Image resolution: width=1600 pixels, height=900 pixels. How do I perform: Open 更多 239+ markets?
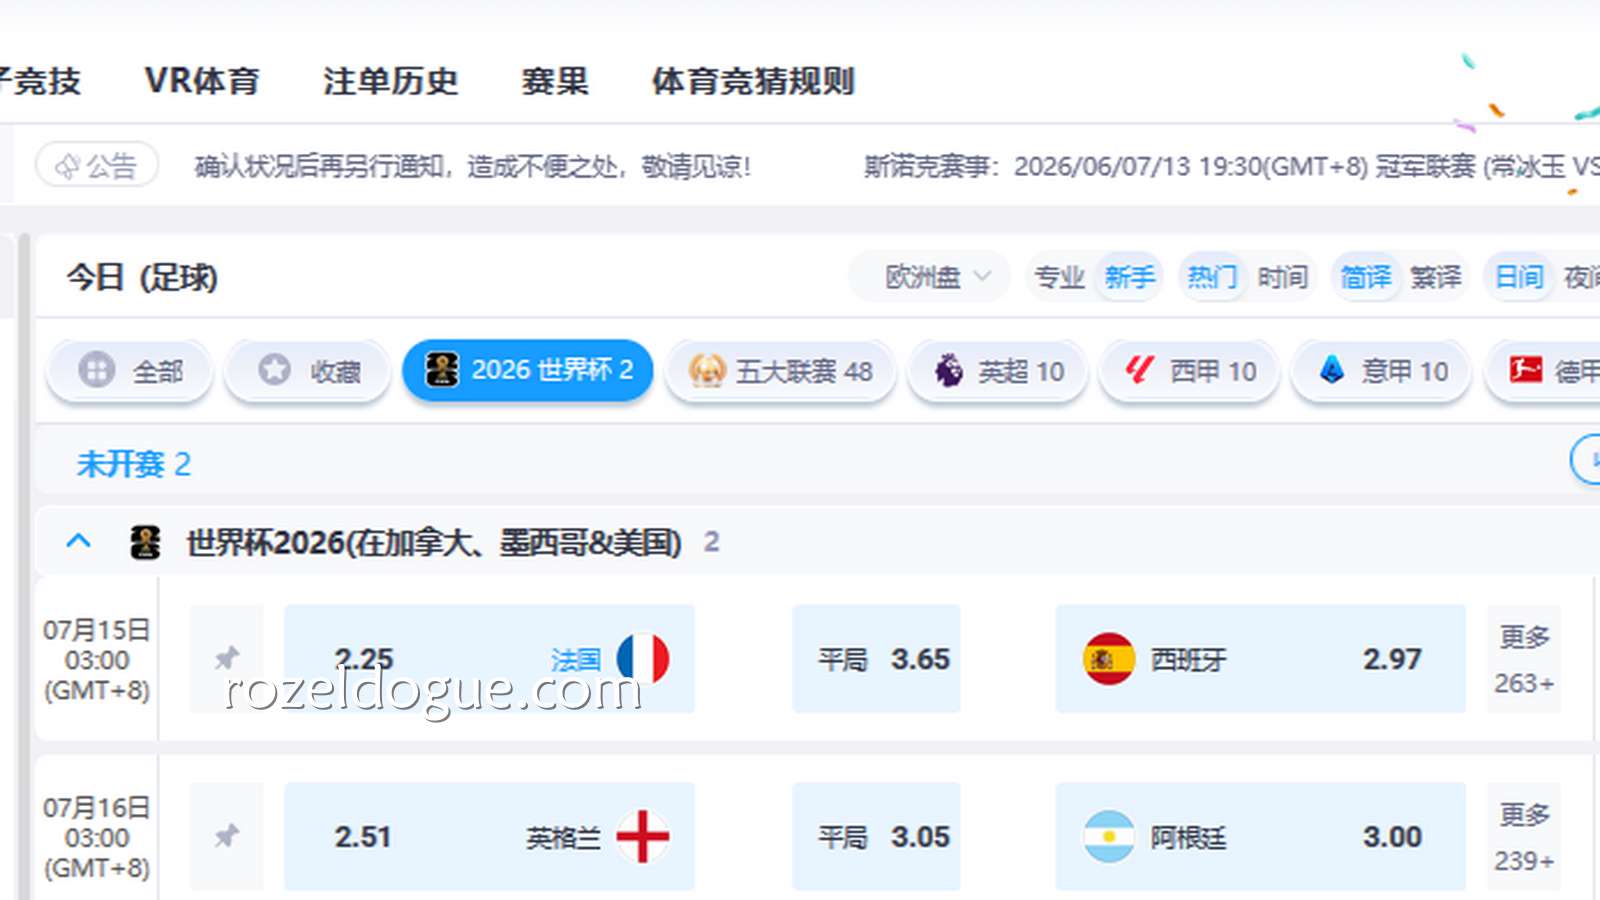1524,836
